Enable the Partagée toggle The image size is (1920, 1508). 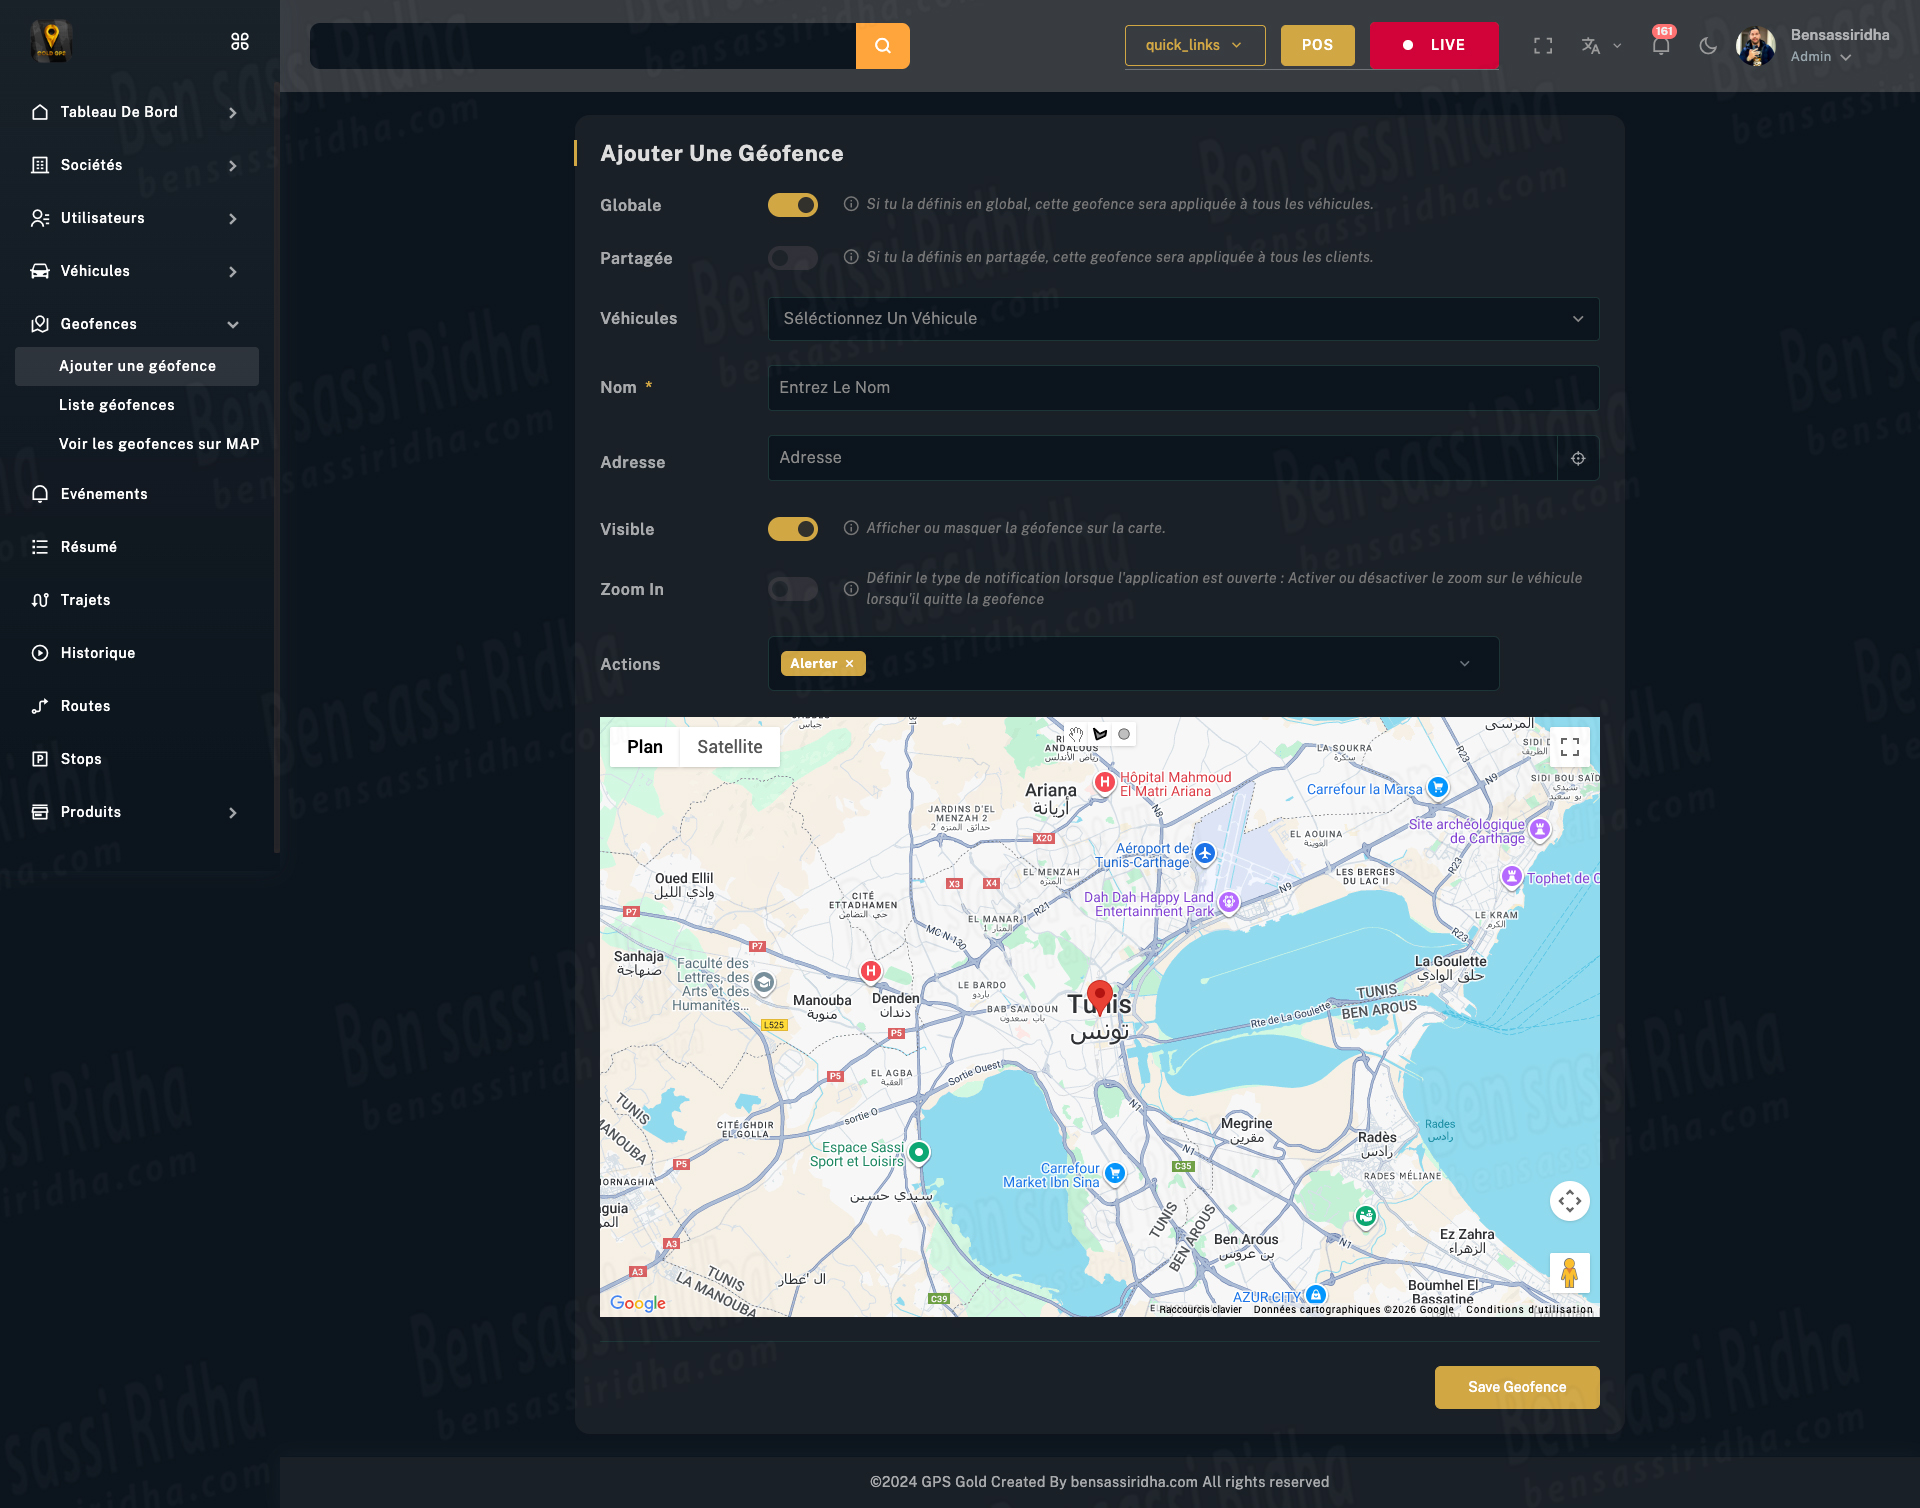(x=793, y=258)
